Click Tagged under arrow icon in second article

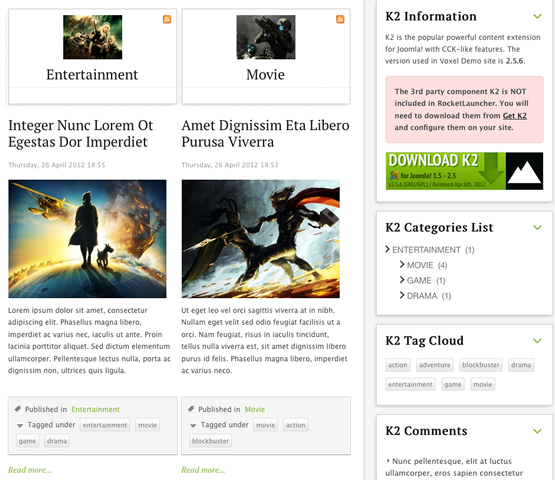(193, 425)
